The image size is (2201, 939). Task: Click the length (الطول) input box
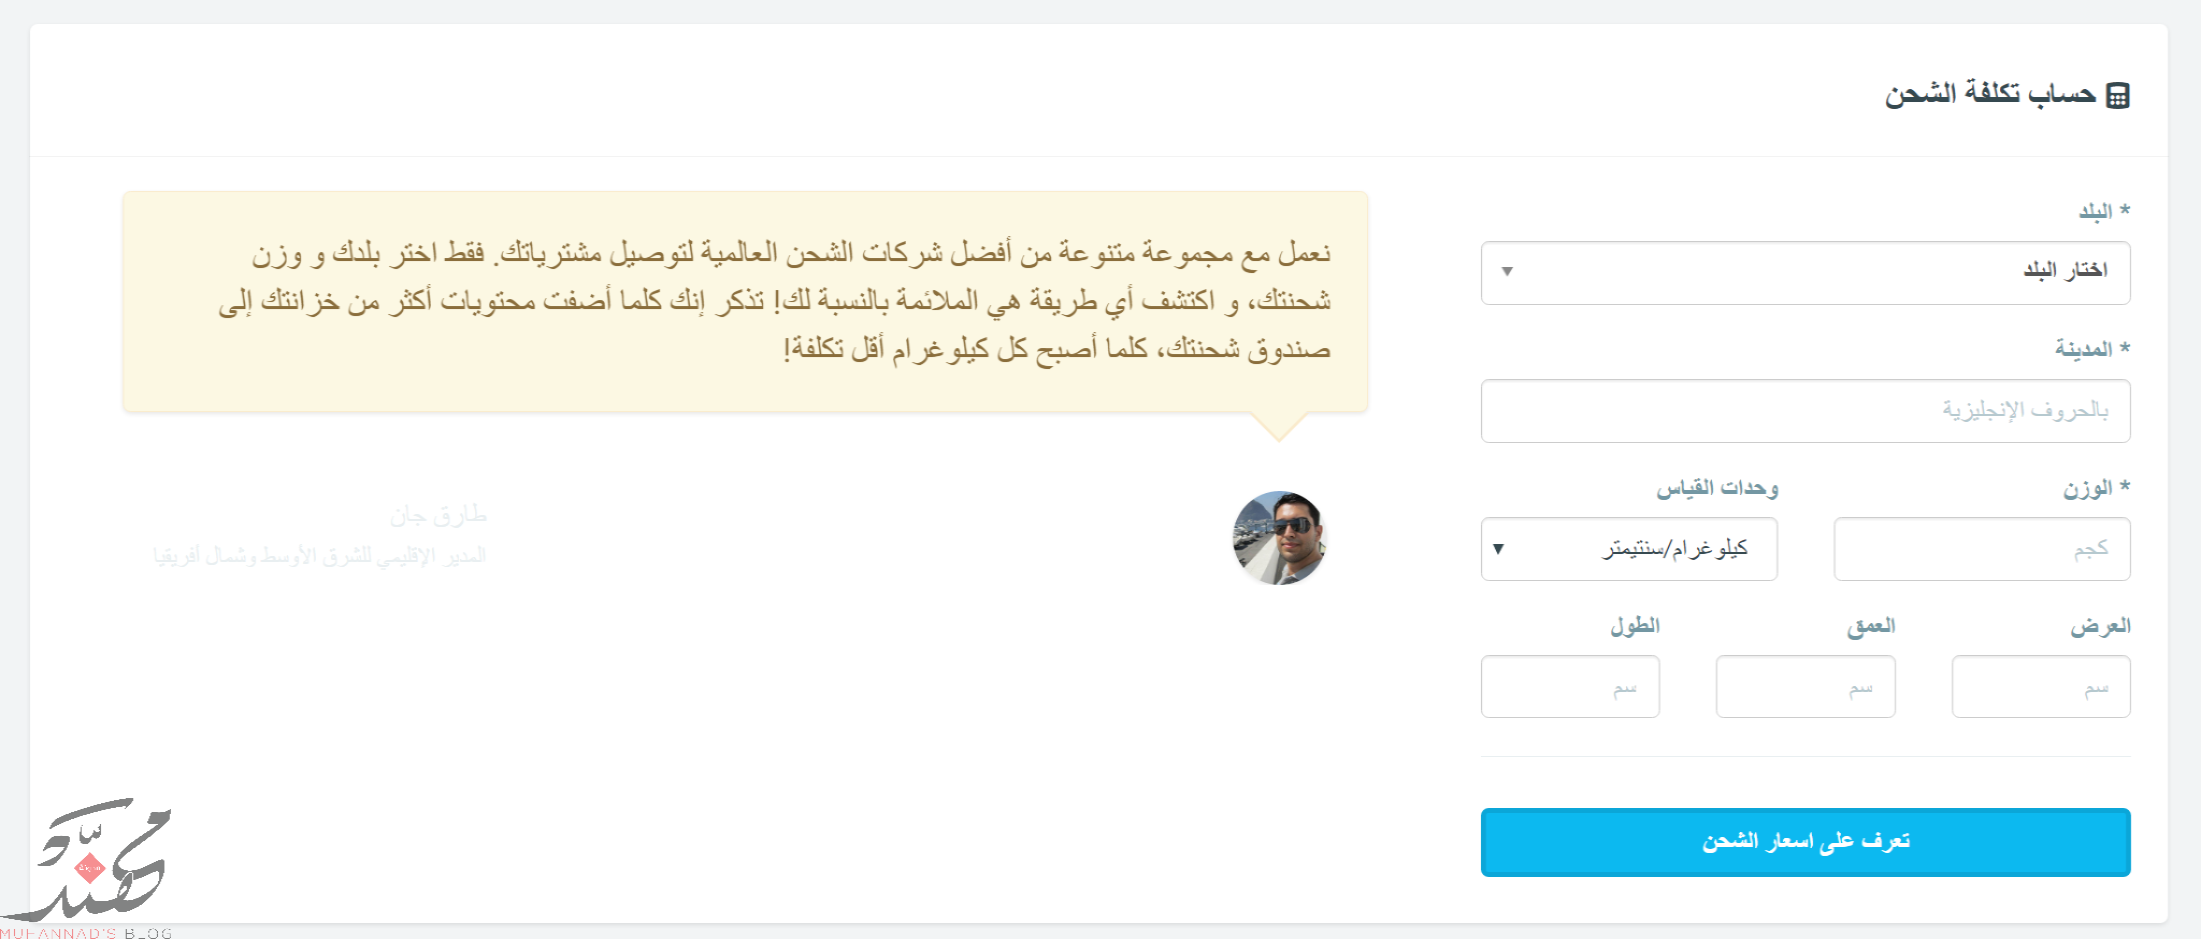click(x=1570, y=686)
